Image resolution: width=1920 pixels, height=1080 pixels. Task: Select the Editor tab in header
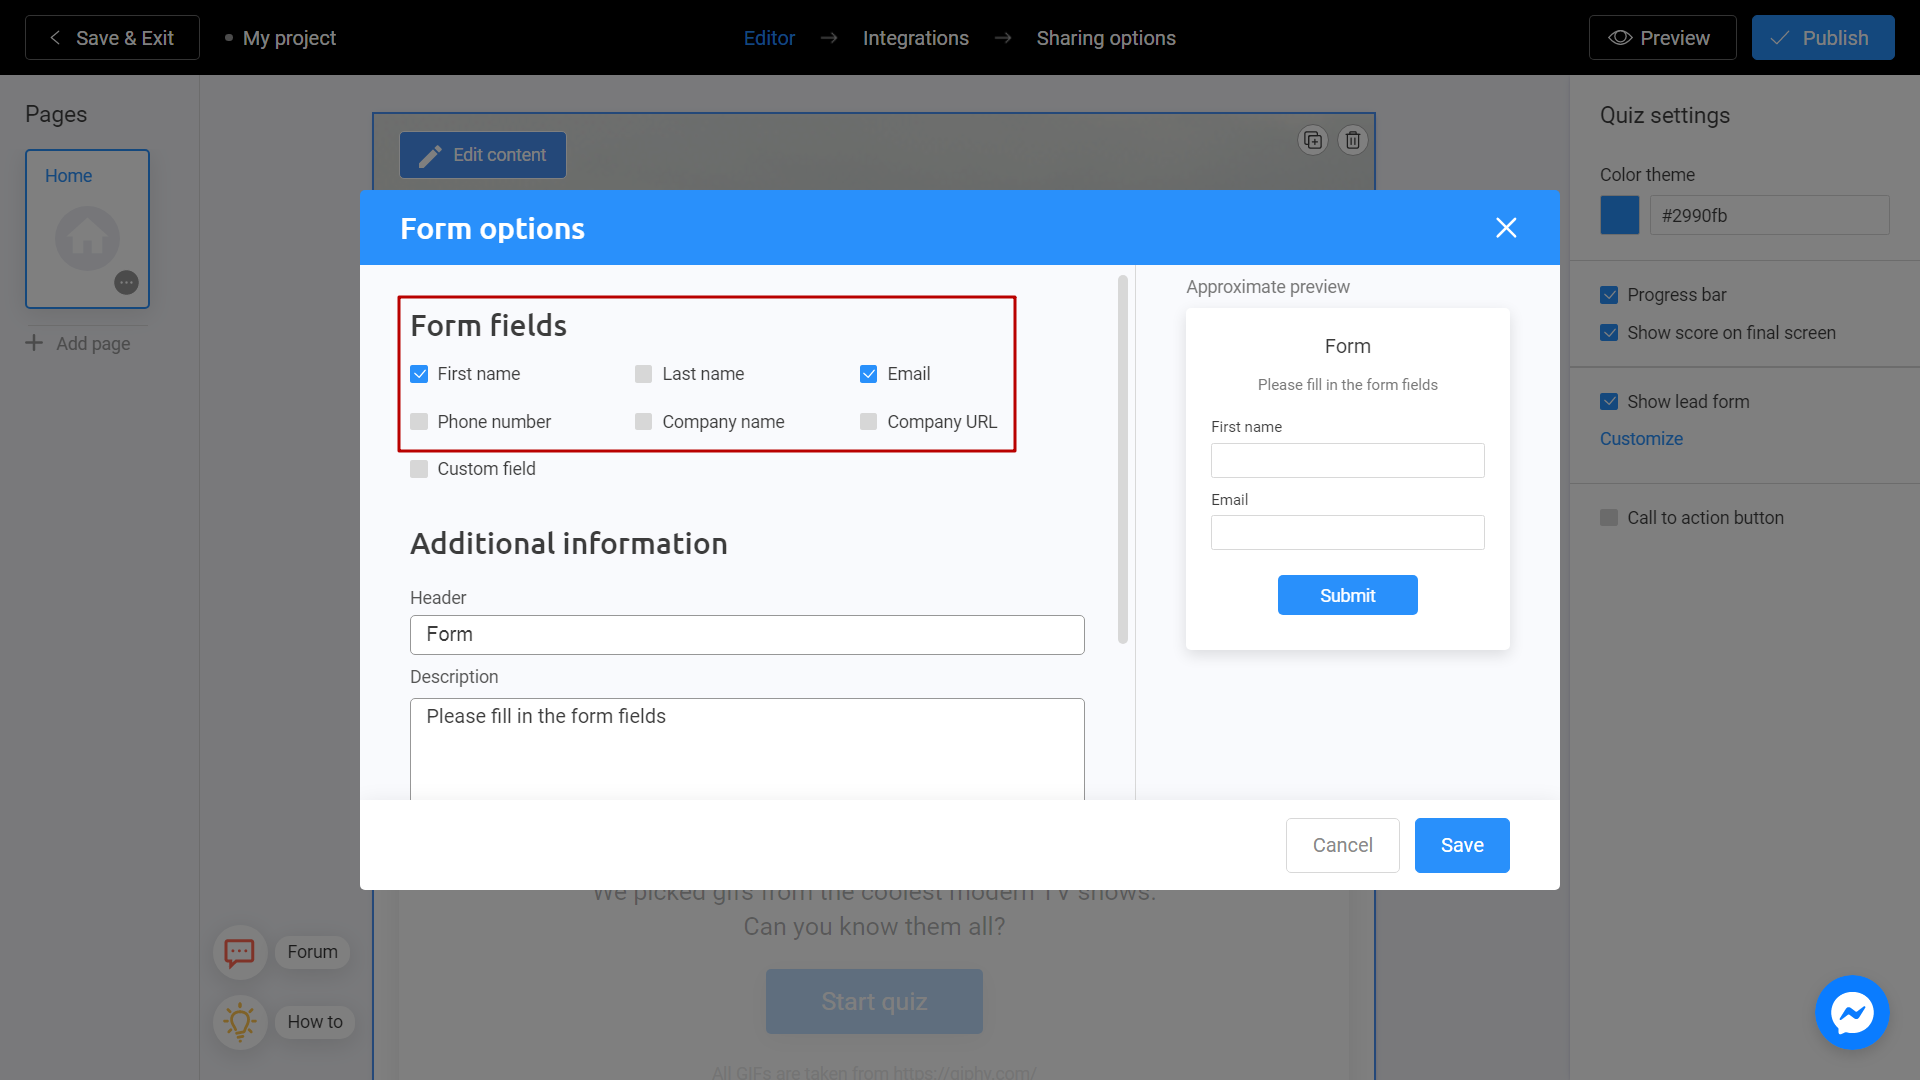coord(770,37)
